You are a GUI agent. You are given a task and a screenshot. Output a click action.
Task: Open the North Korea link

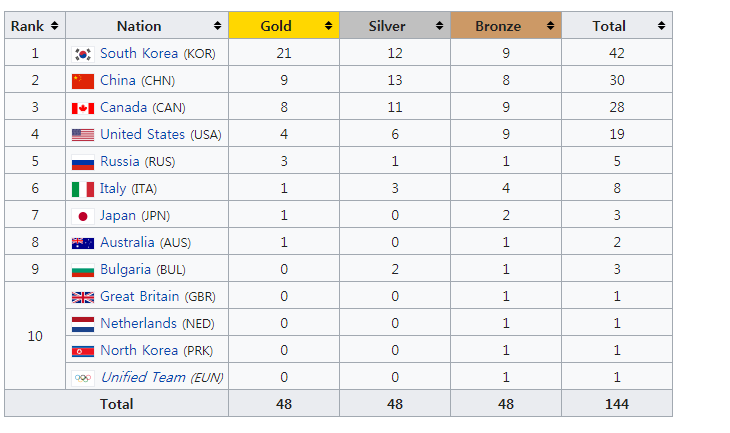pyautogui.click(x=139, y=350)
